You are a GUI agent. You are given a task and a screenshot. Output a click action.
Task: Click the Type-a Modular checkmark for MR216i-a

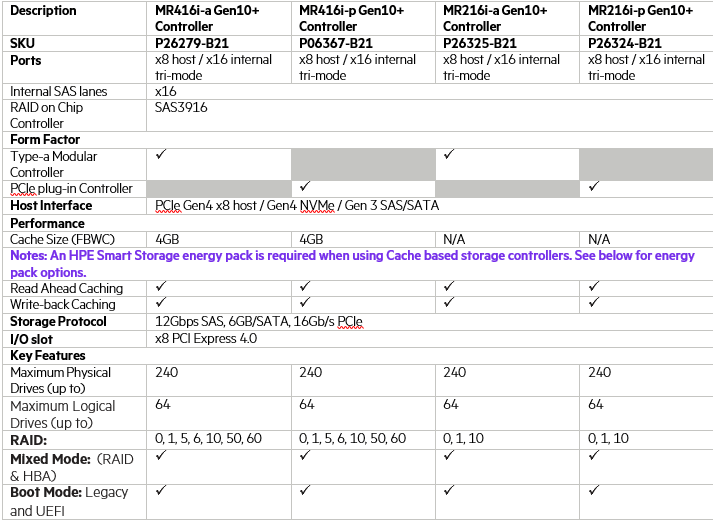(x=449, y=155)
